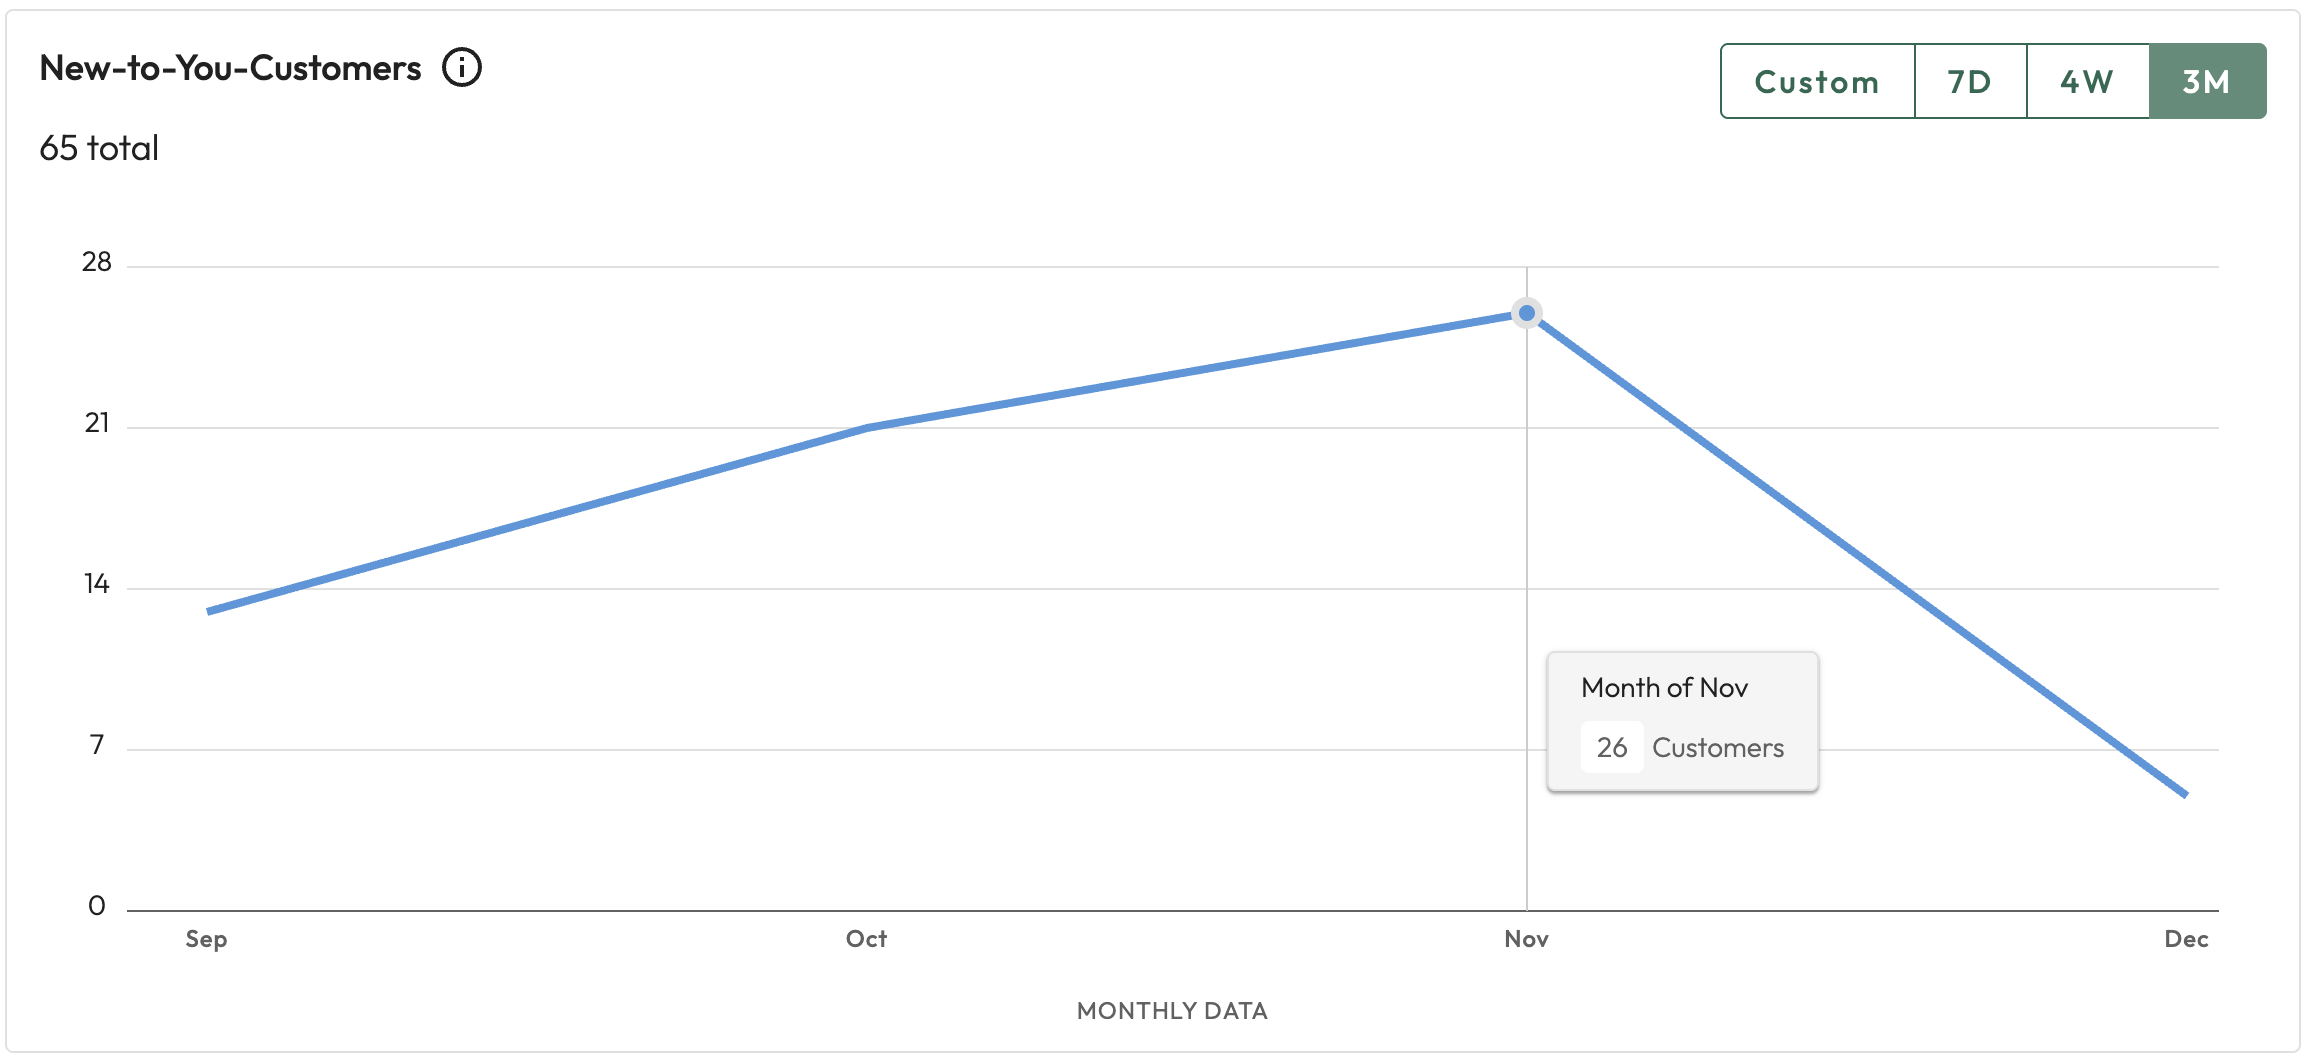Viewport: 2308px width, 1058px height.
Task: Click the Sep label on the x-axis
Action: (206, 939)
